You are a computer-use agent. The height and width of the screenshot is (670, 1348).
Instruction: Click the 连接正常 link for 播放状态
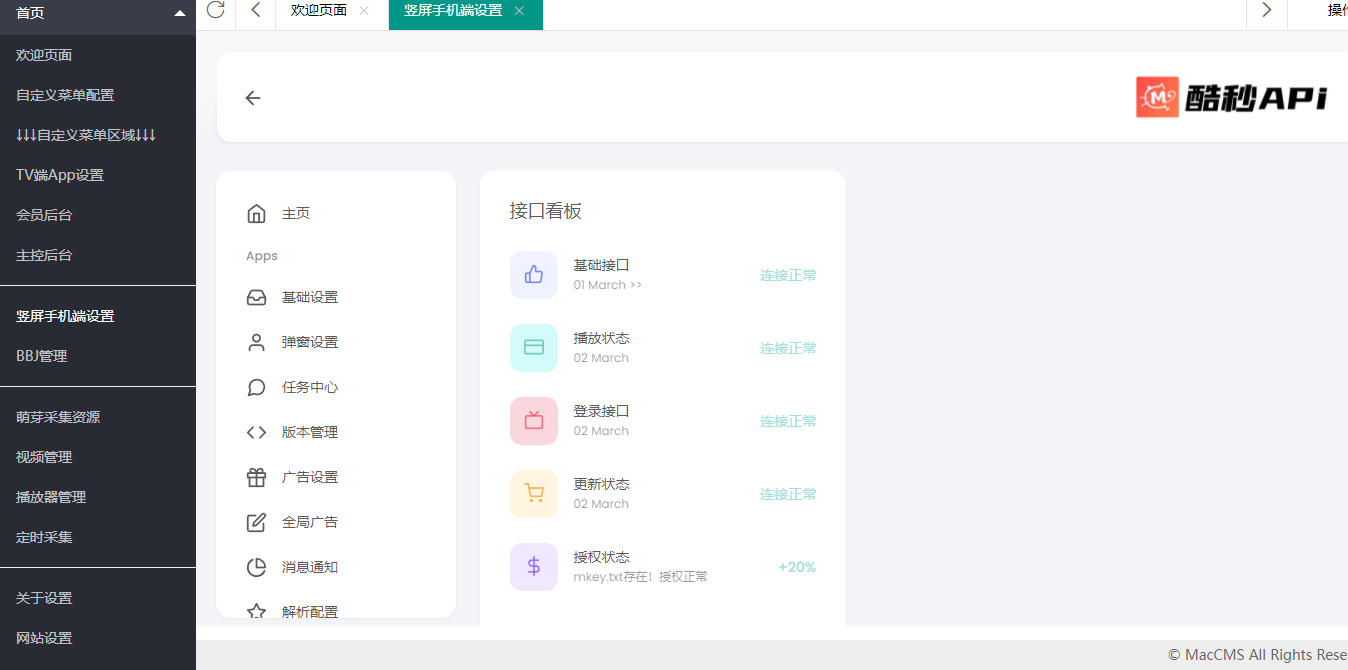(787, 347)
